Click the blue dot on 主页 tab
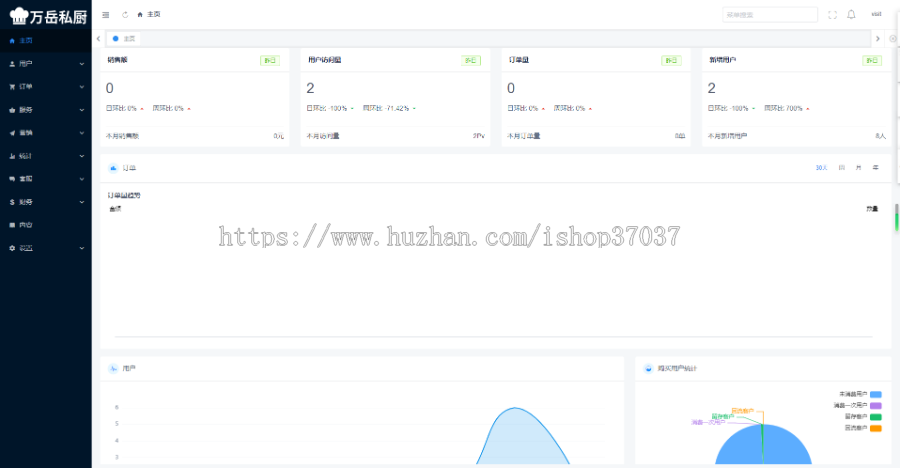The width and height of the screenshot is (900, 468). pos(115,38)
